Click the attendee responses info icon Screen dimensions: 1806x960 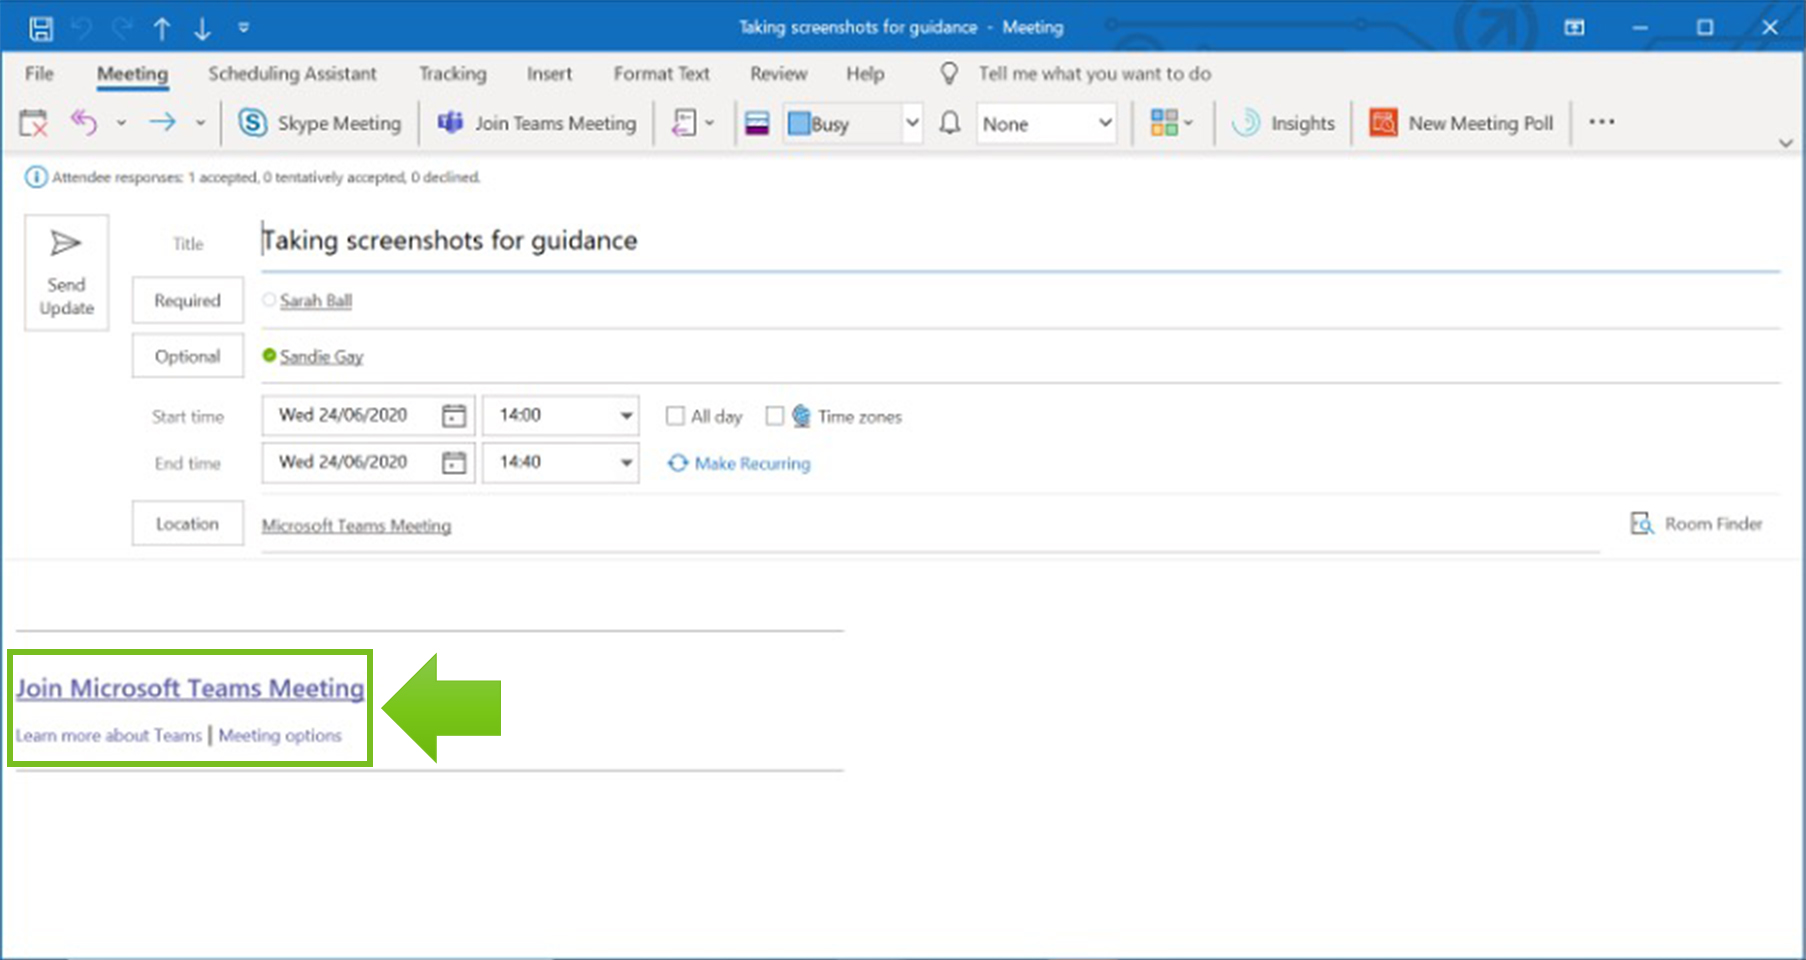(36, 177)
